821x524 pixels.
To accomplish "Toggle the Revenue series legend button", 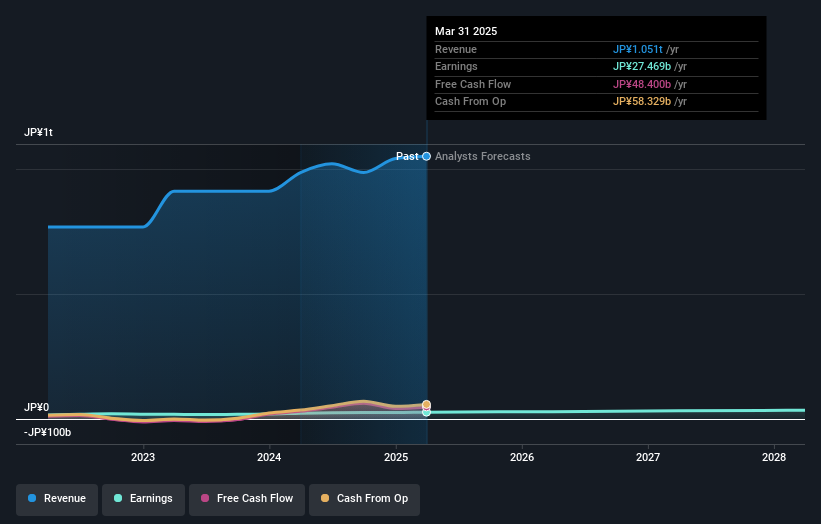I will (57, 499).
